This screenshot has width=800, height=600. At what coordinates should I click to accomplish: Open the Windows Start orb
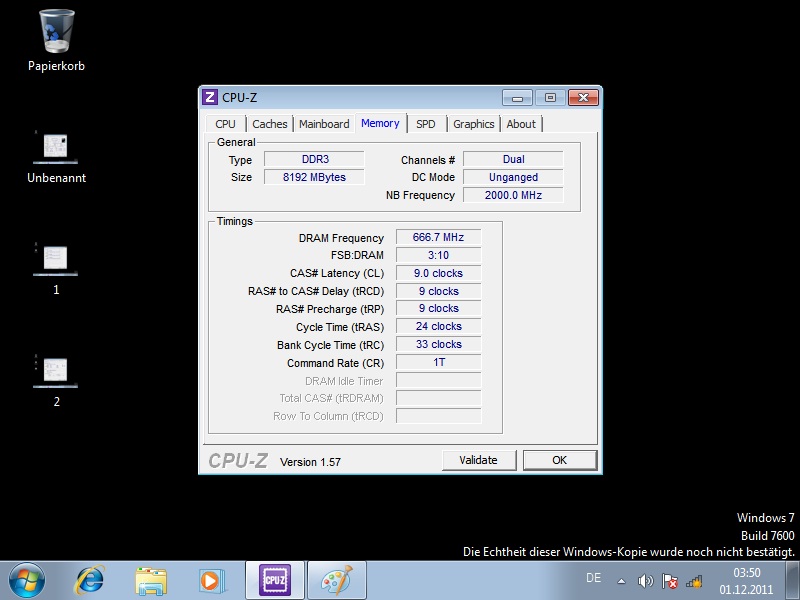27,581
